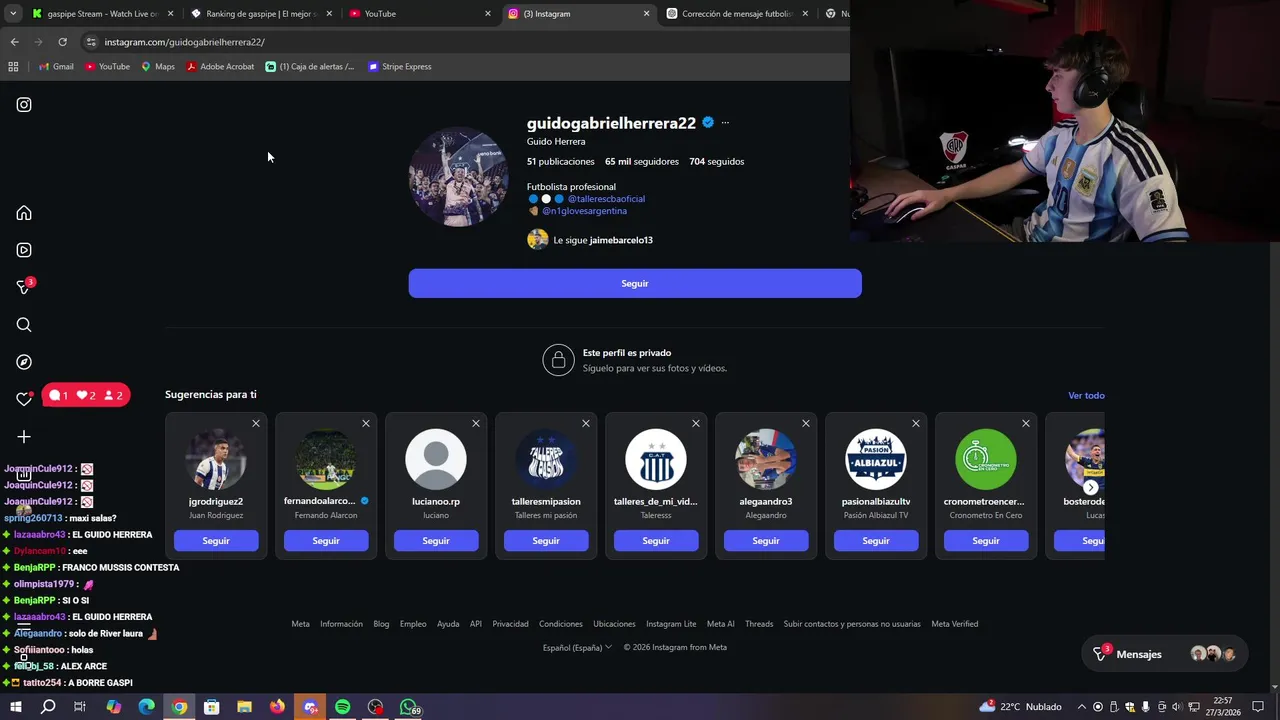This screenshot has height=720, width=1280.
Task: Follow talleresmipasion with Seguir button
Action: (x=546, y=541)
